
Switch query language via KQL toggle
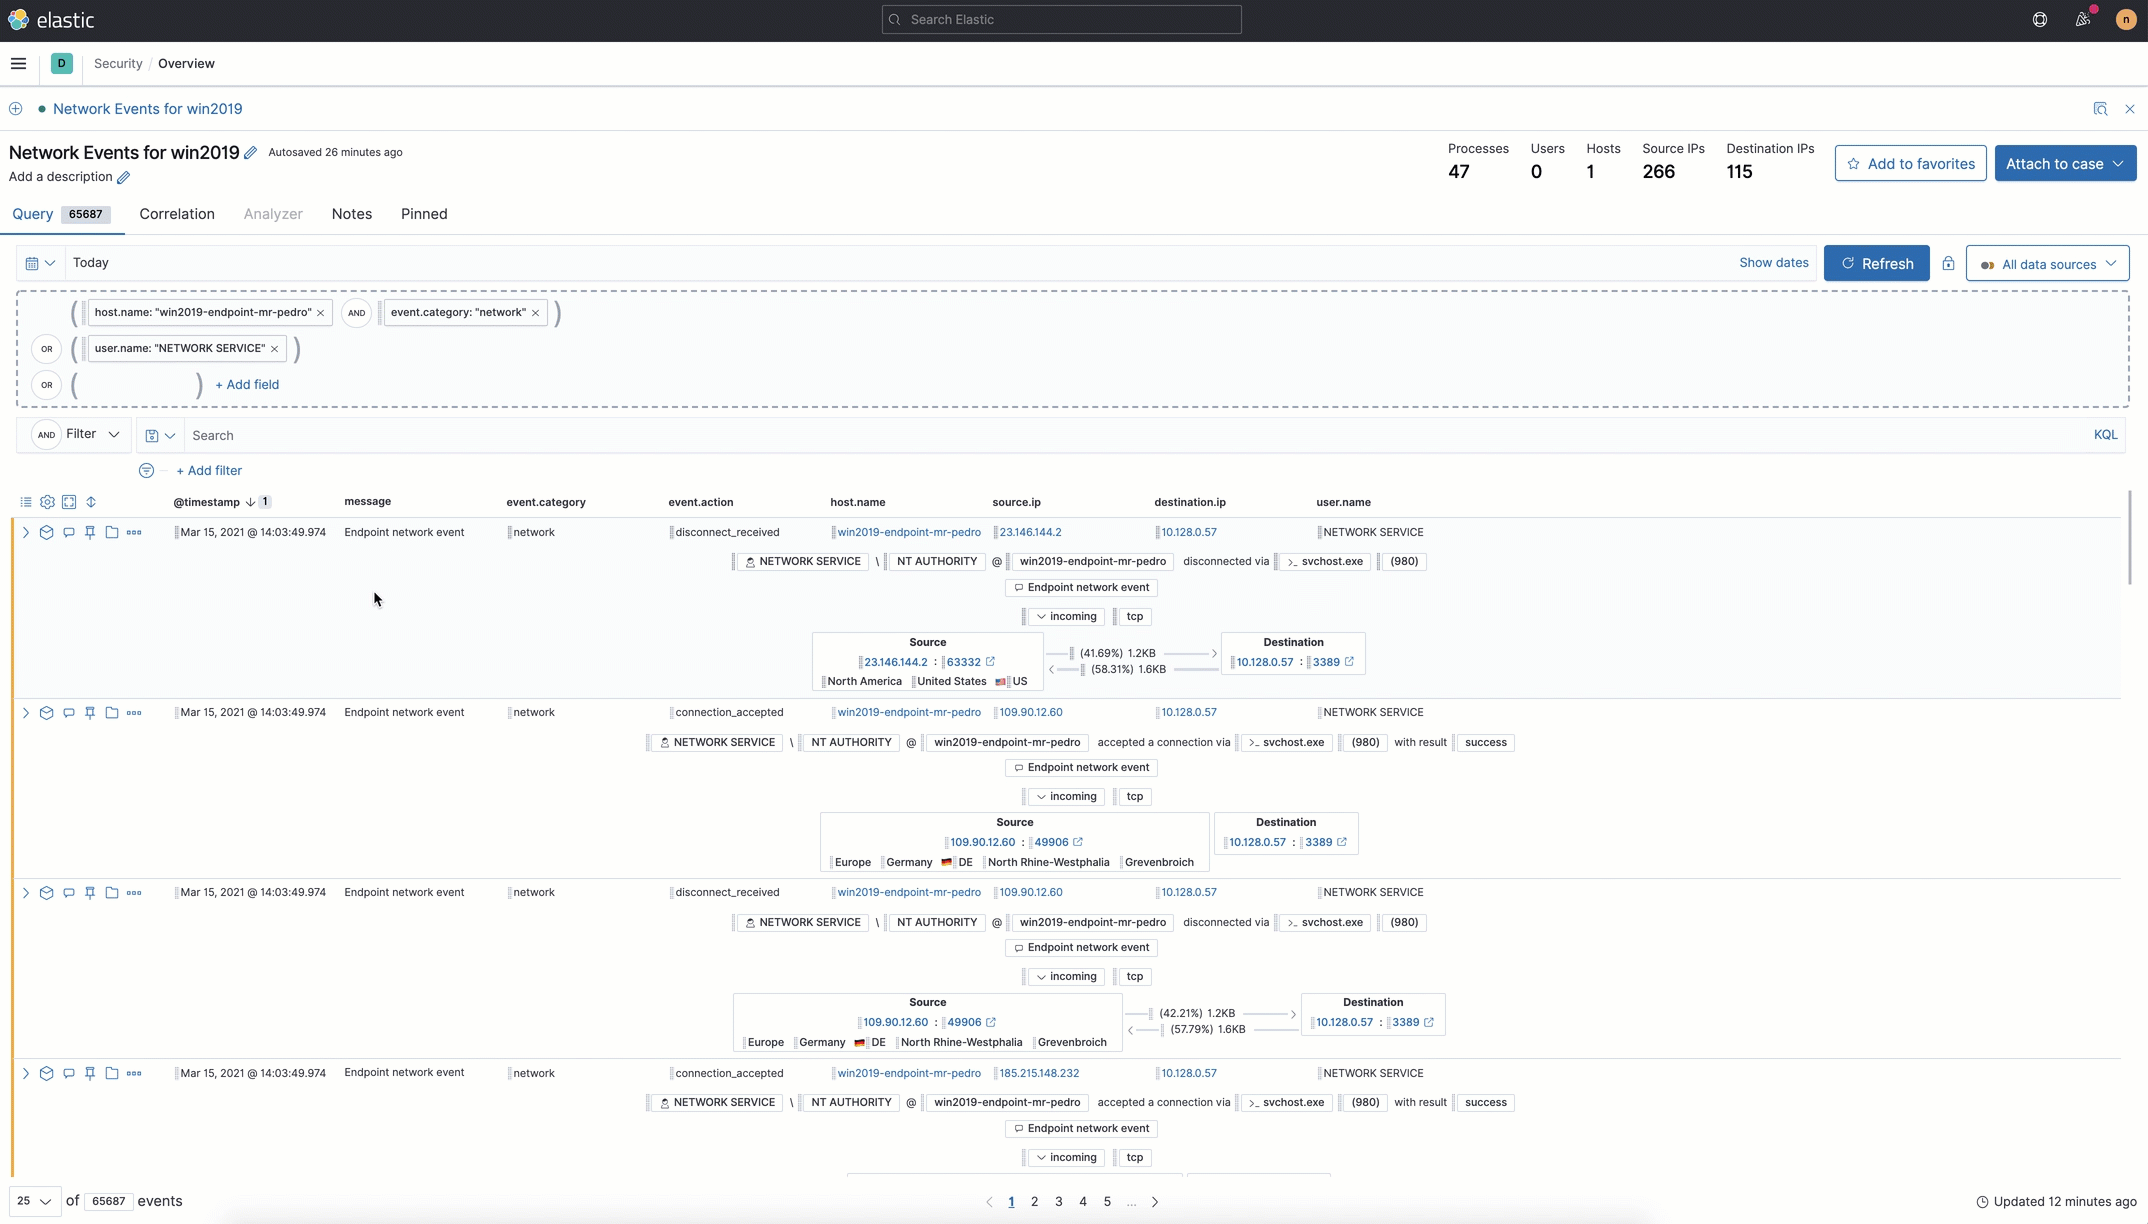2105,434
